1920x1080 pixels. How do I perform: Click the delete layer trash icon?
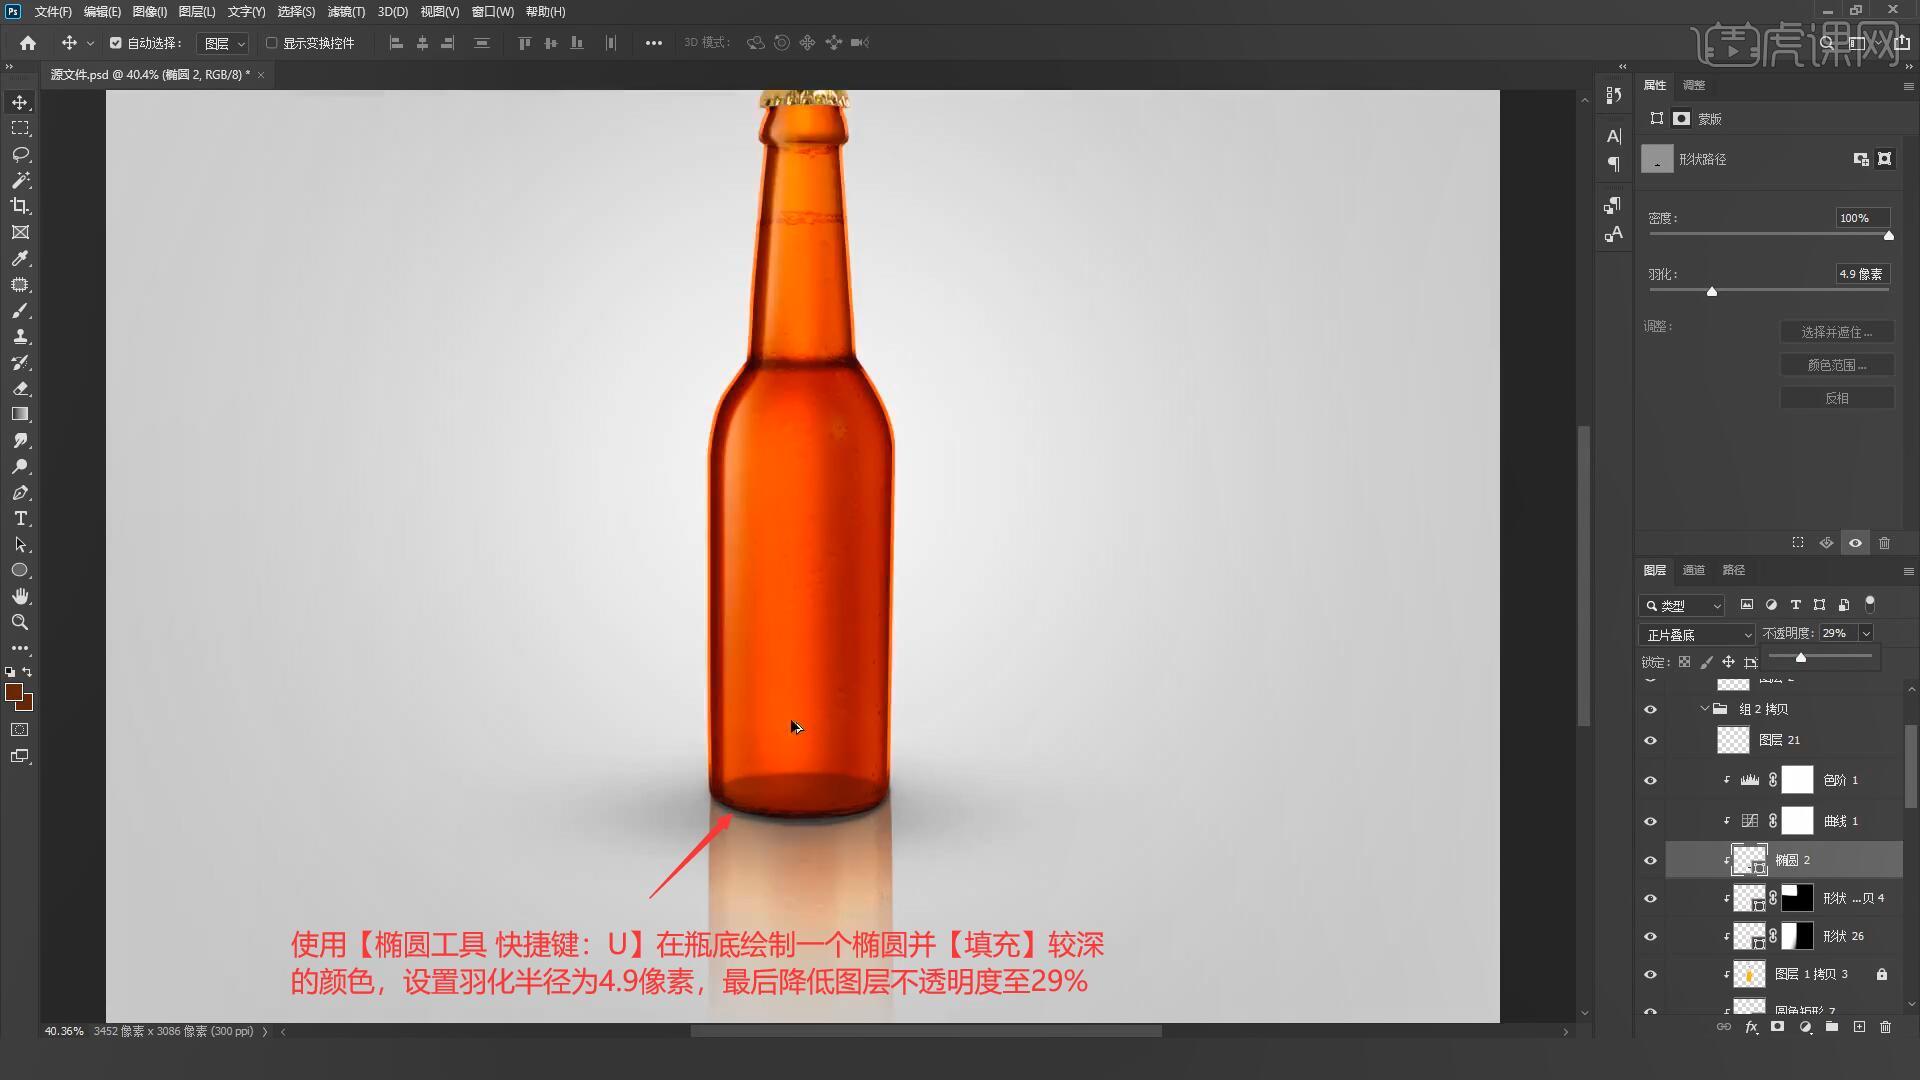point(1885,1027)
